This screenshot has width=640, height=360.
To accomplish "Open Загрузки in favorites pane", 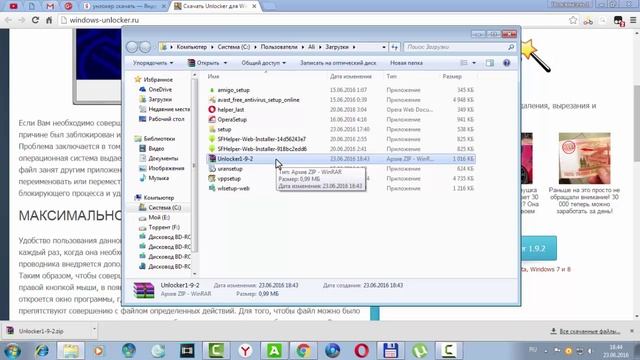I will [160, 99].
